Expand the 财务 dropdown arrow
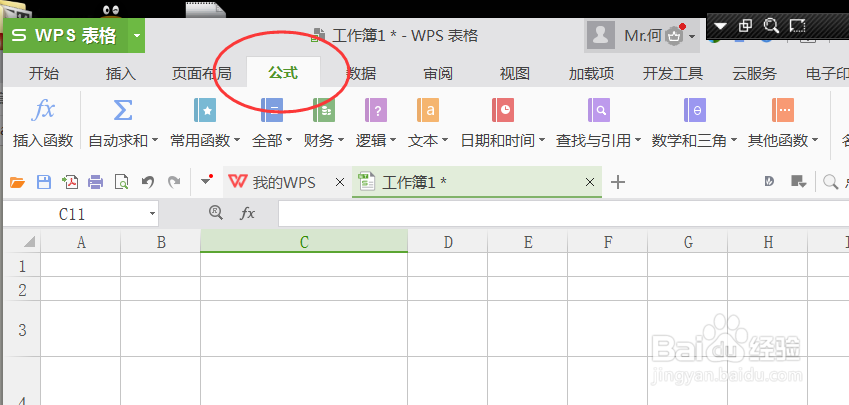This screenshot has height=405, width=849. click(x=341, y=141)
